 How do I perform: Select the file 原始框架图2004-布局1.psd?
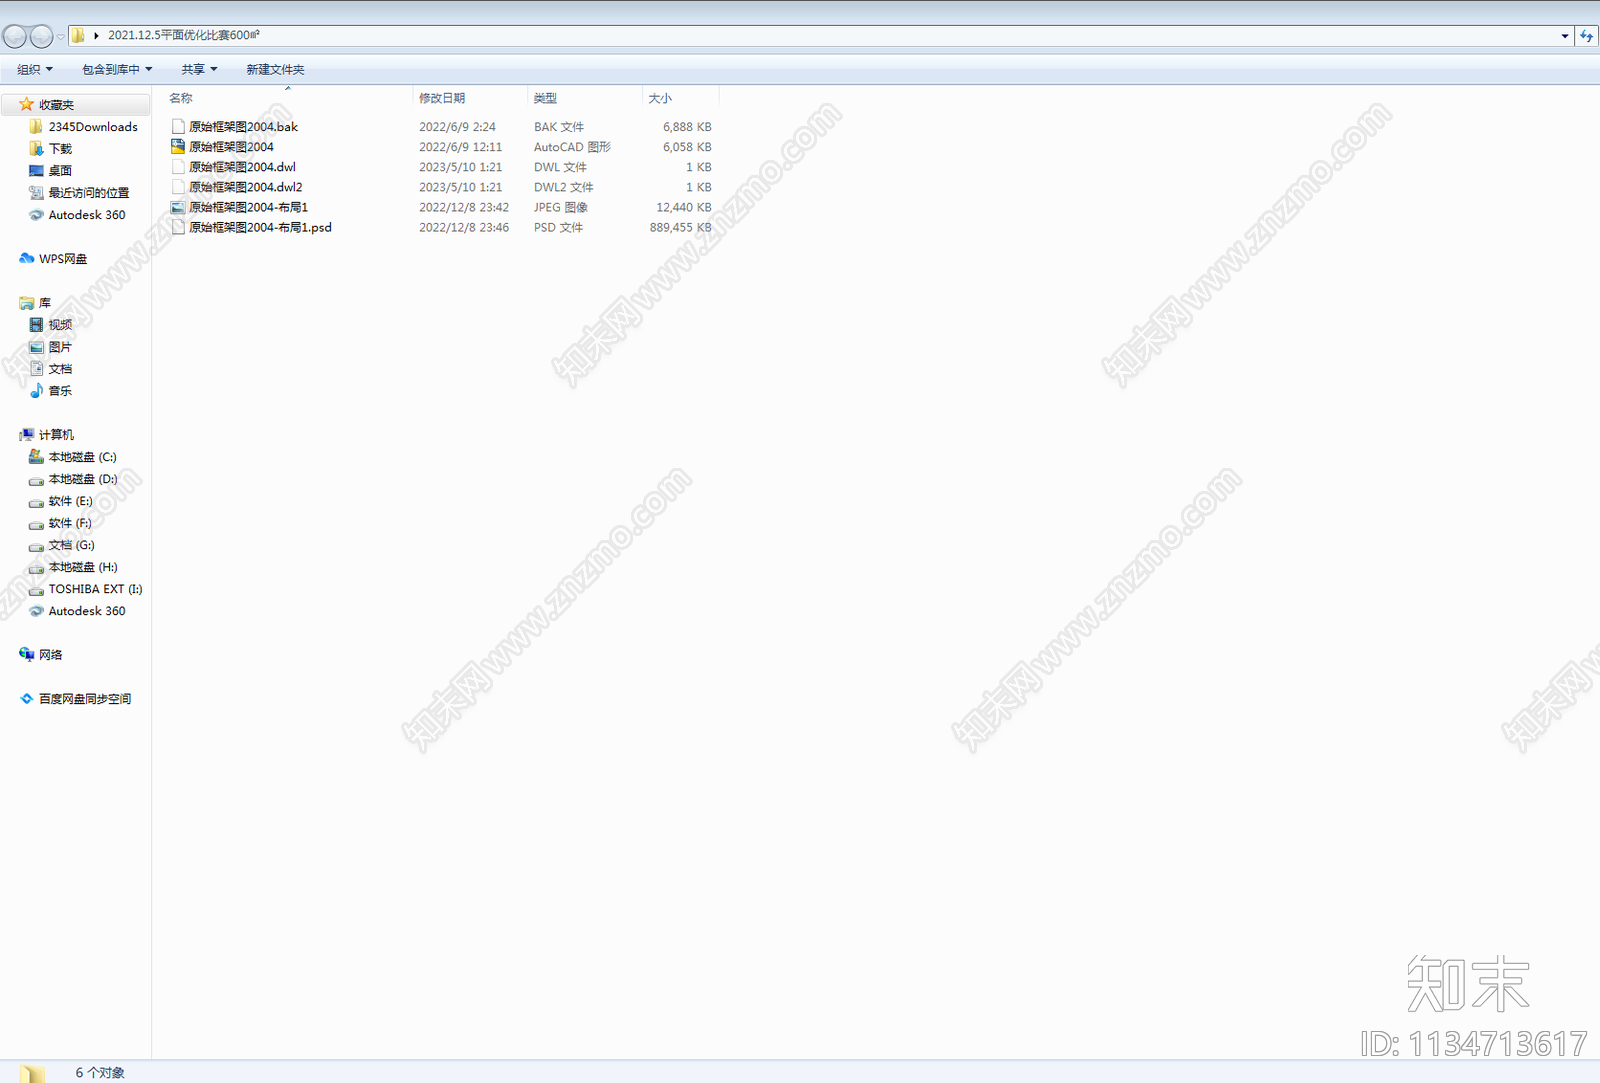tap(260, 227)
